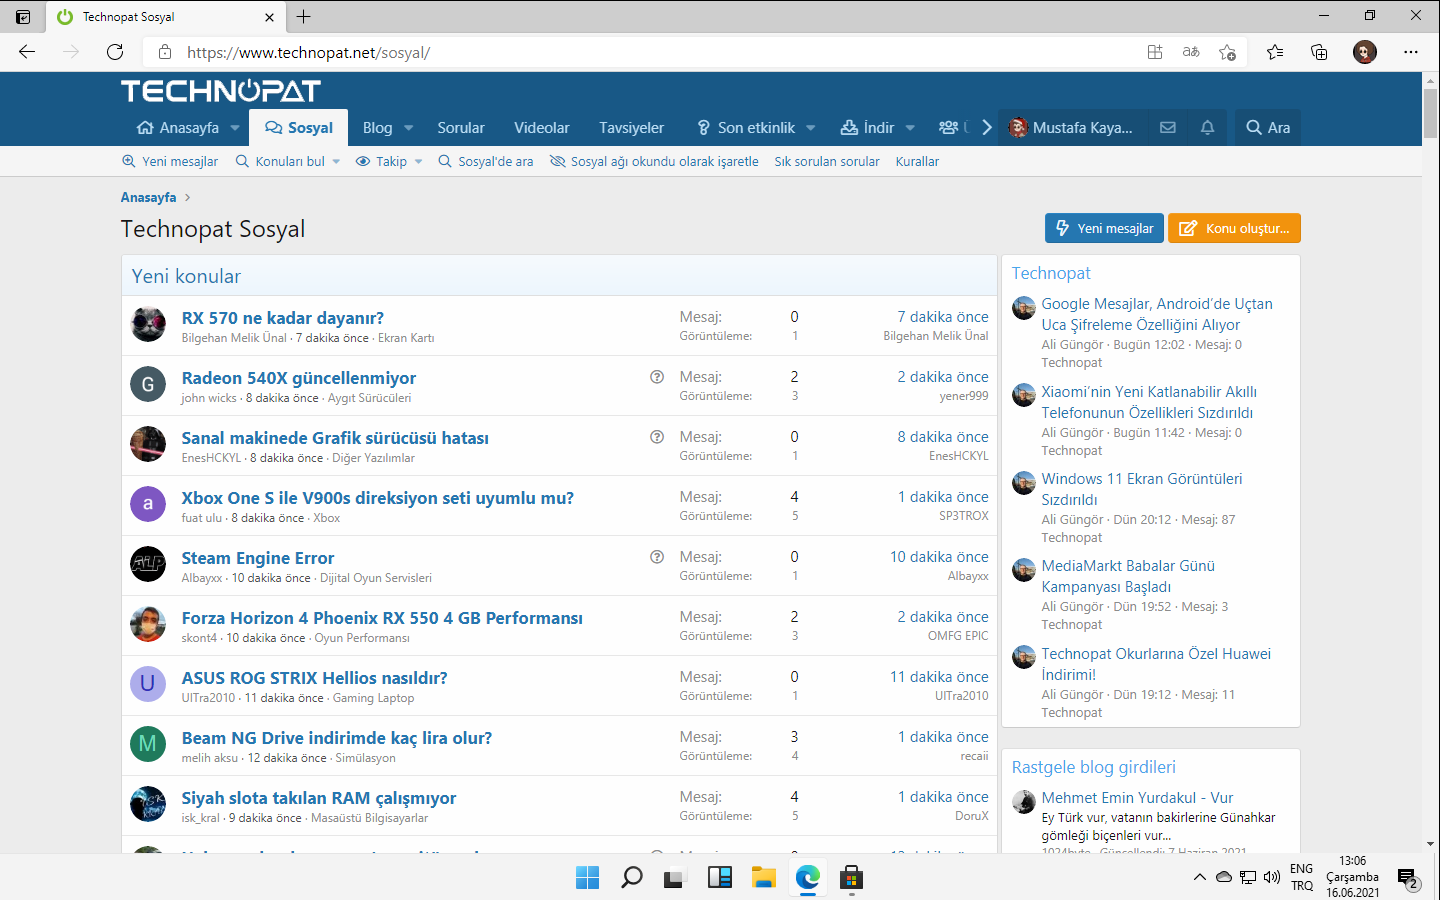Open the app available install icon
1440x900 pixels.
1155,52
